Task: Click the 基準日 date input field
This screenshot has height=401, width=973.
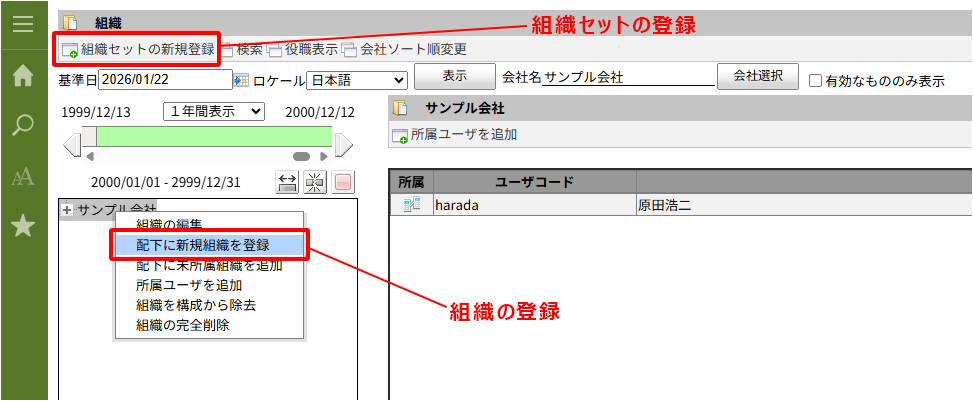Action: click(x=179, y=79)
